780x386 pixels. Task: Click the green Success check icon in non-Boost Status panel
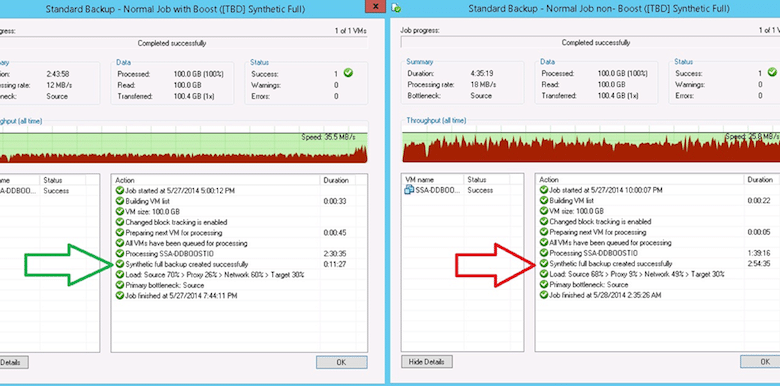[772, 72]
